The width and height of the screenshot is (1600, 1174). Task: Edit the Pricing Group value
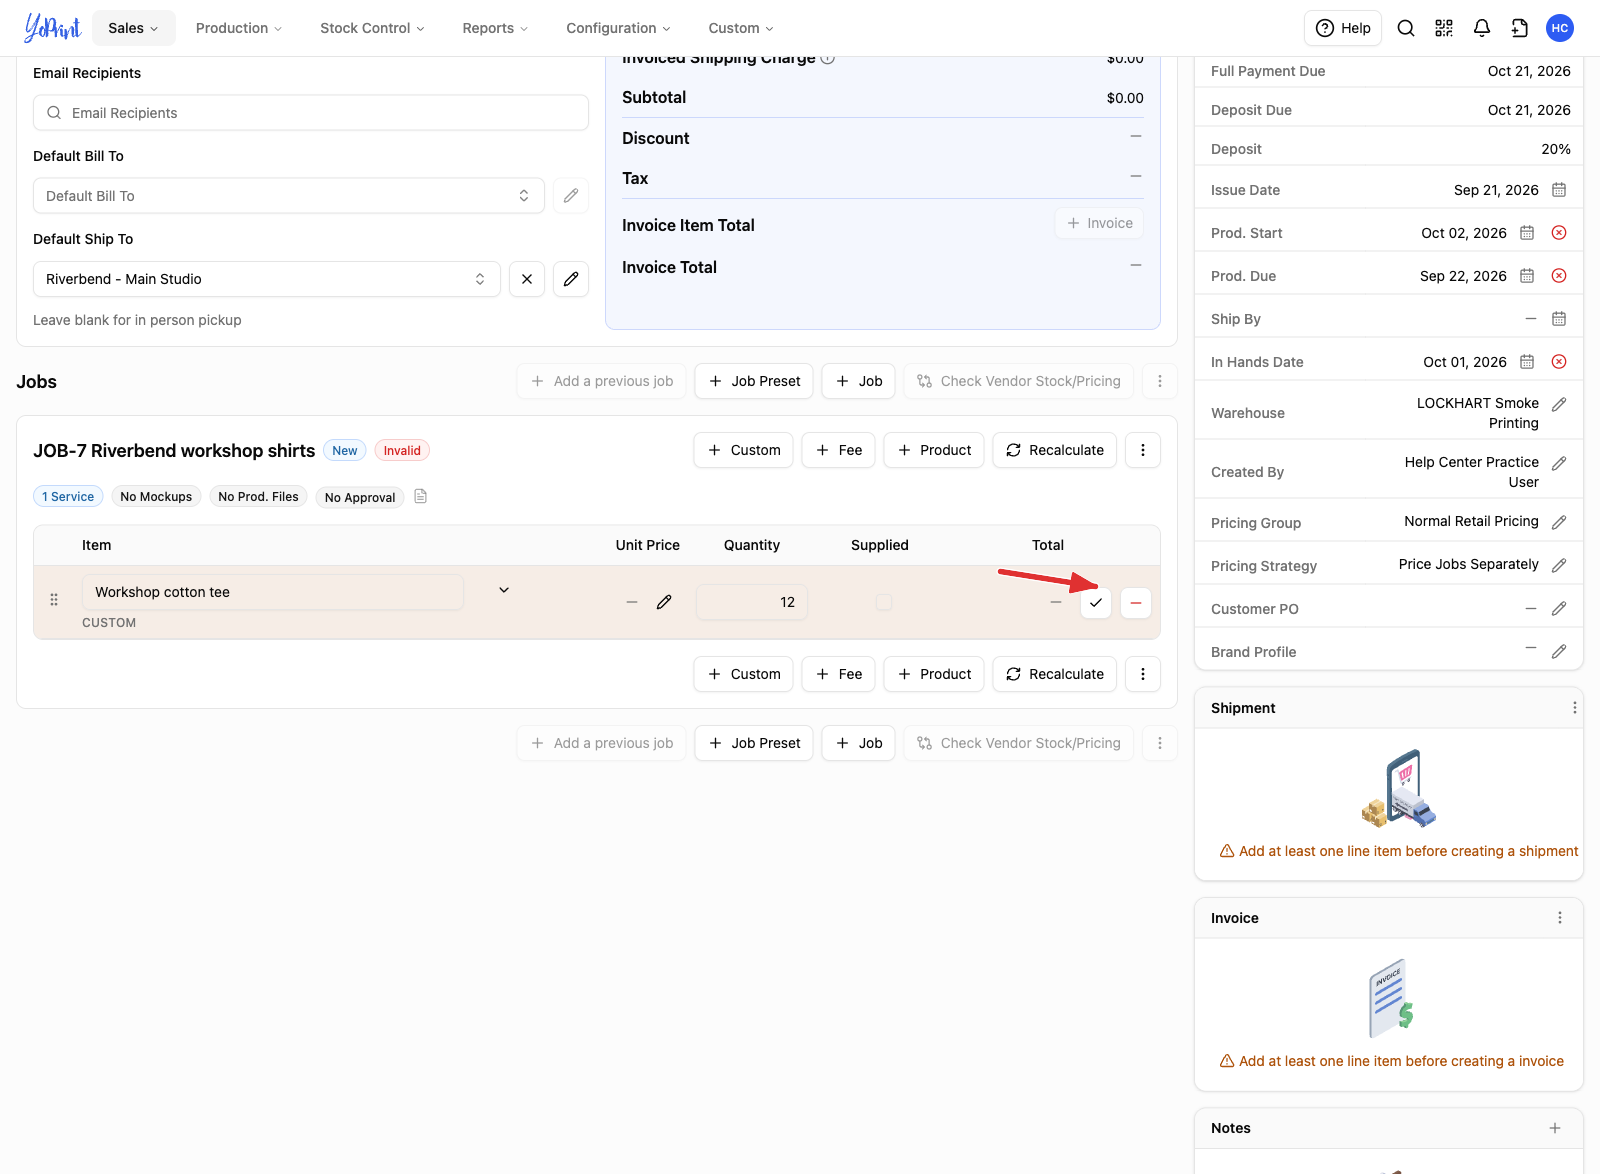(1559, 523)
